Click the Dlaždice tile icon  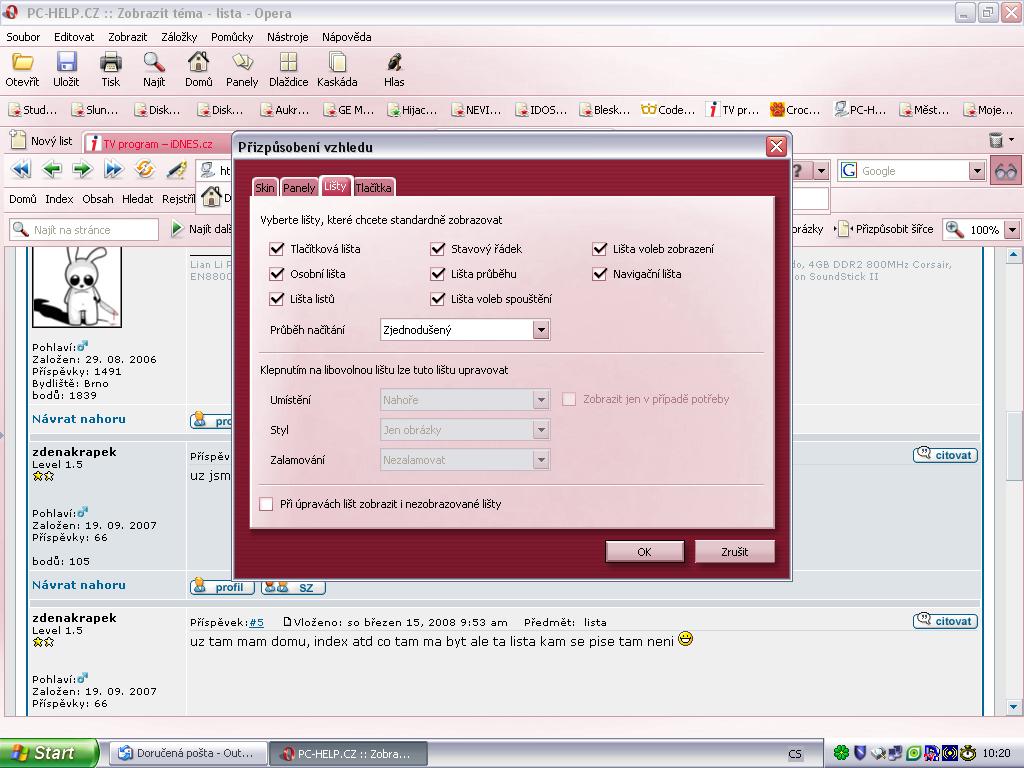pos(288,63)
